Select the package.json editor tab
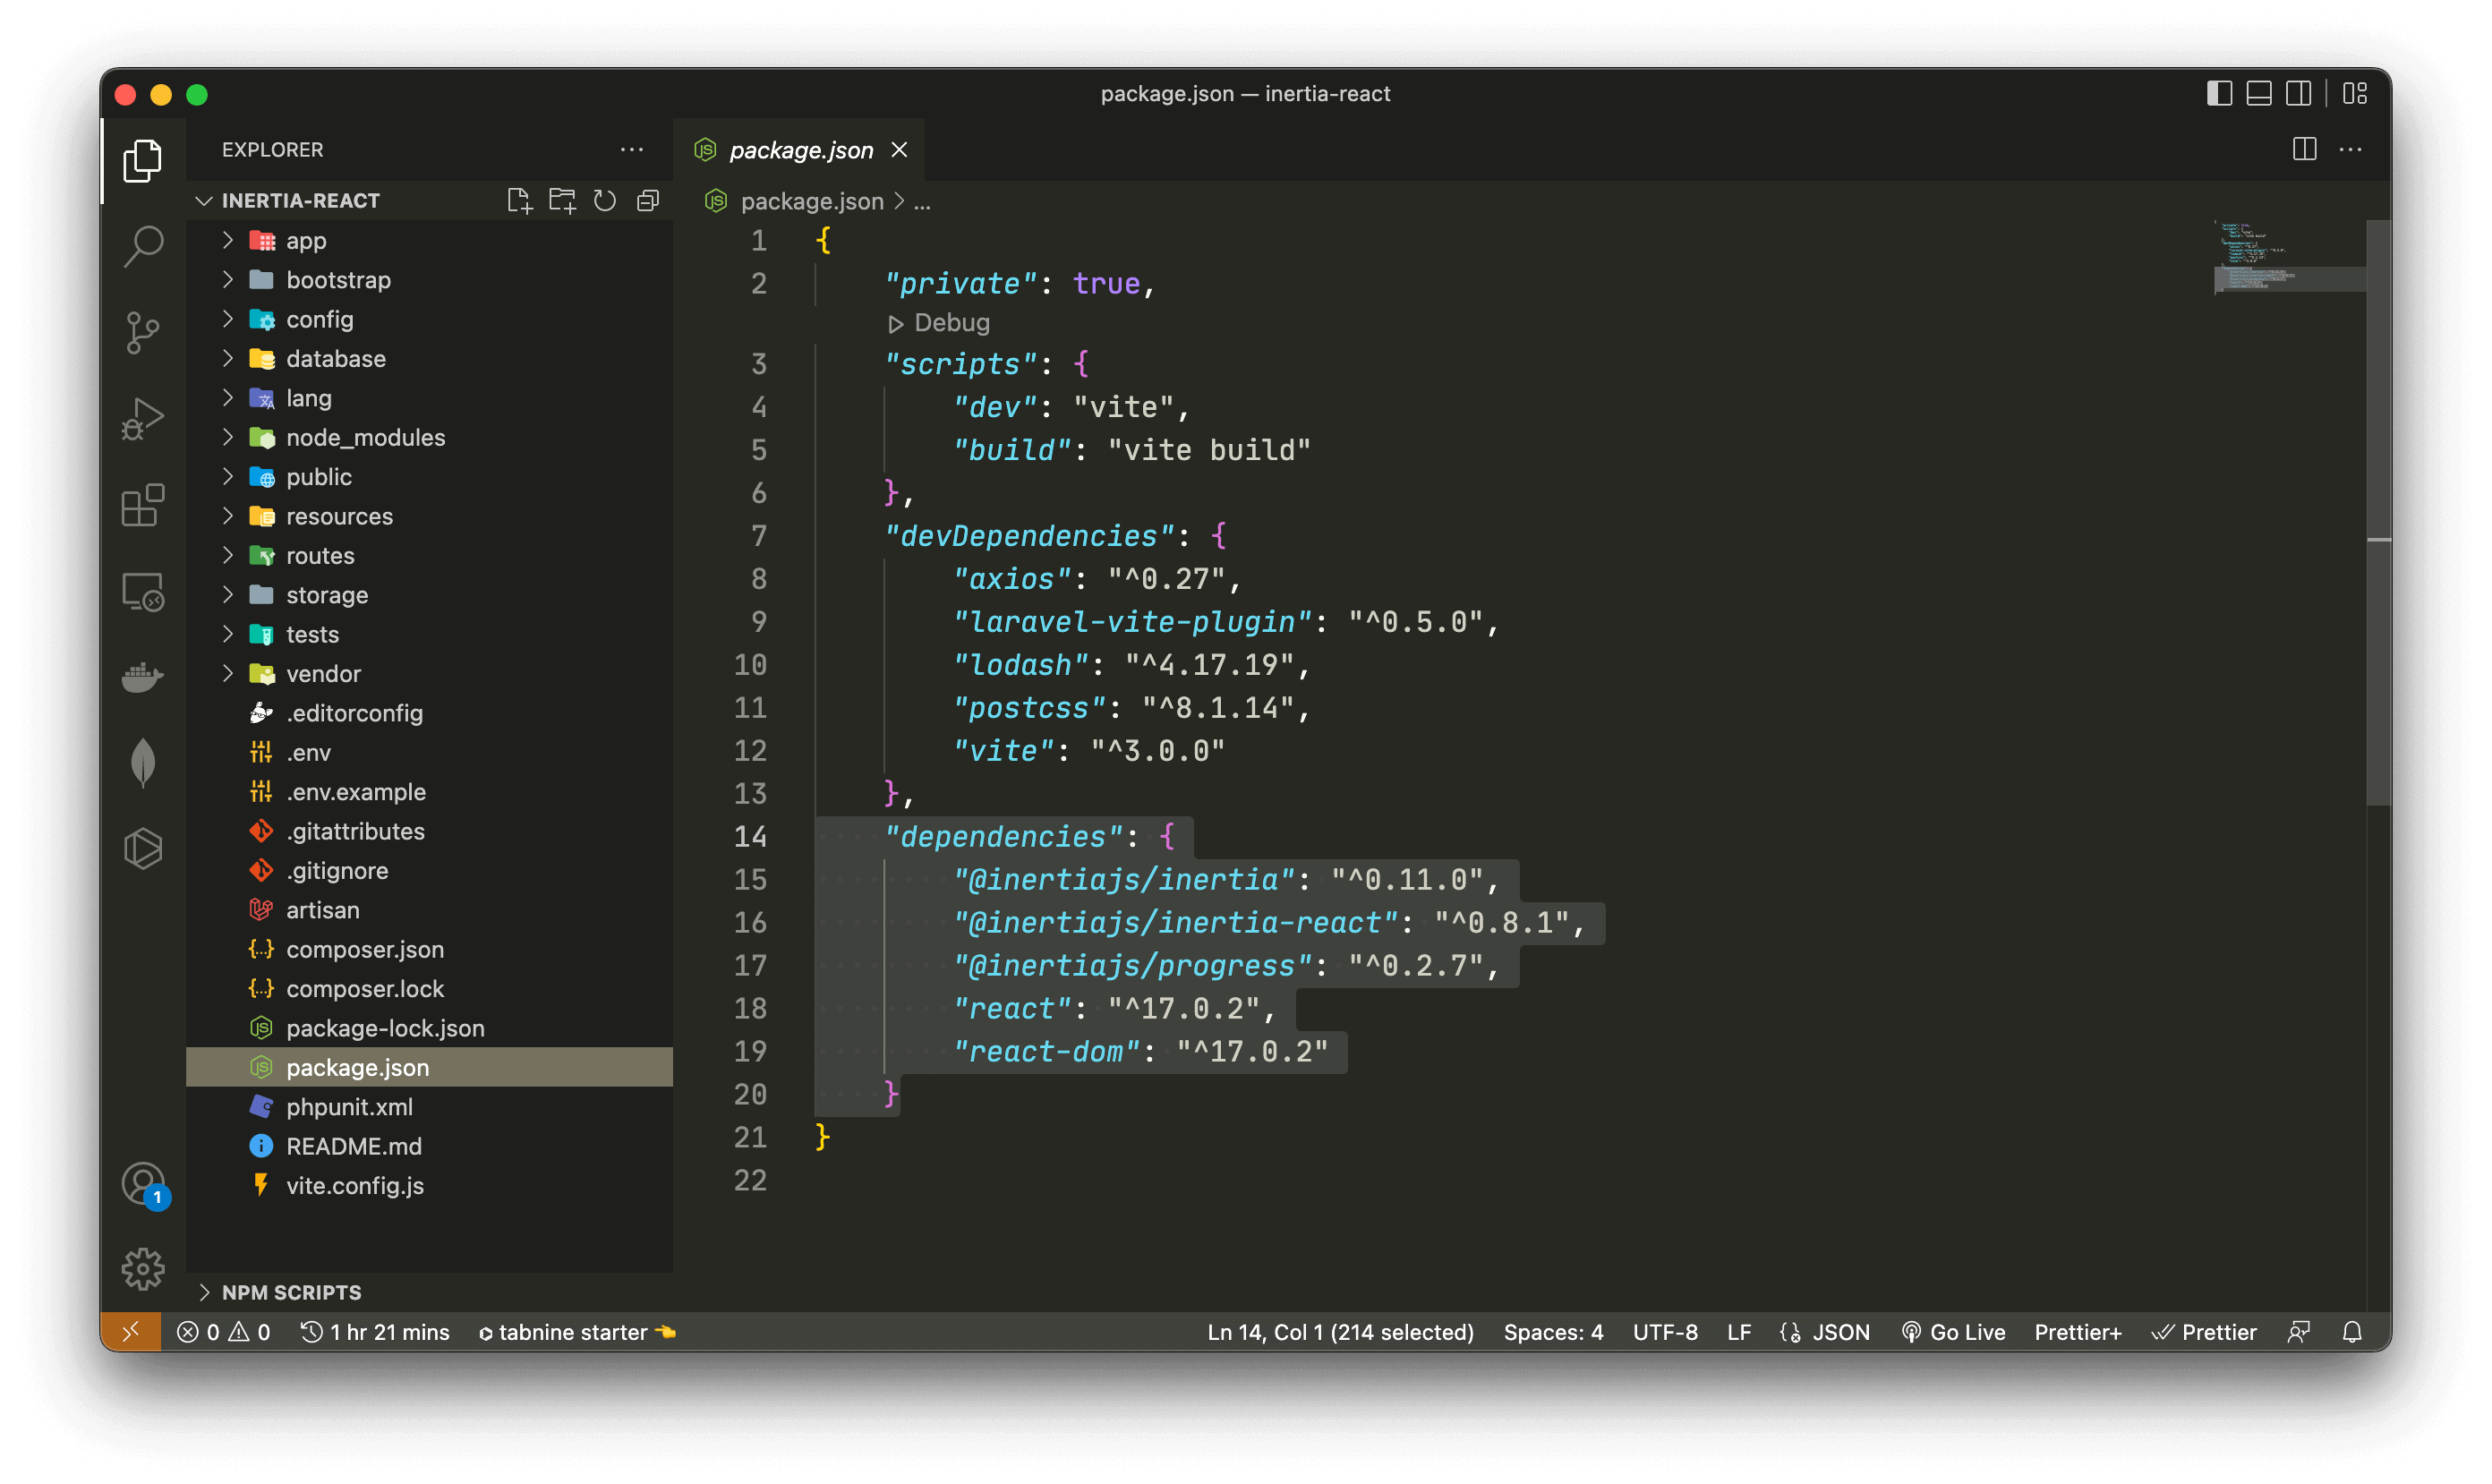Image resolution: width=2492 pixels, height=1484 pixels. coord(800,150)
